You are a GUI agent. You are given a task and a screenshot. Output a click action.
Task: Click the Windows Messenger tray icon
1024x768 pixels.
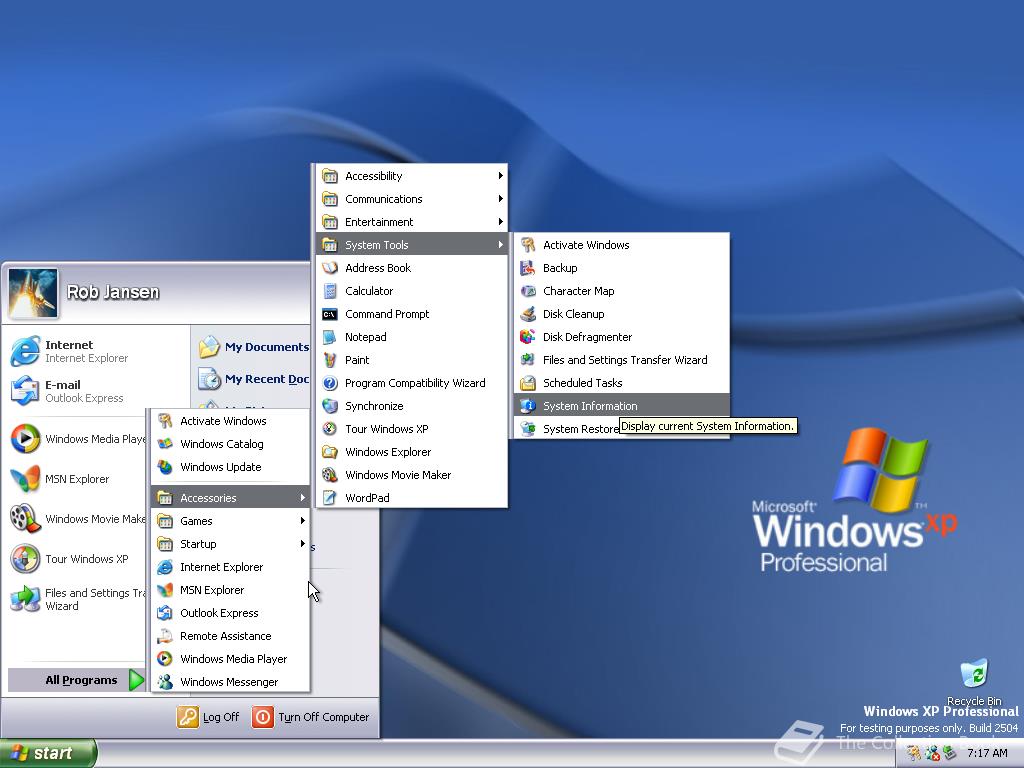click(932, 753)
